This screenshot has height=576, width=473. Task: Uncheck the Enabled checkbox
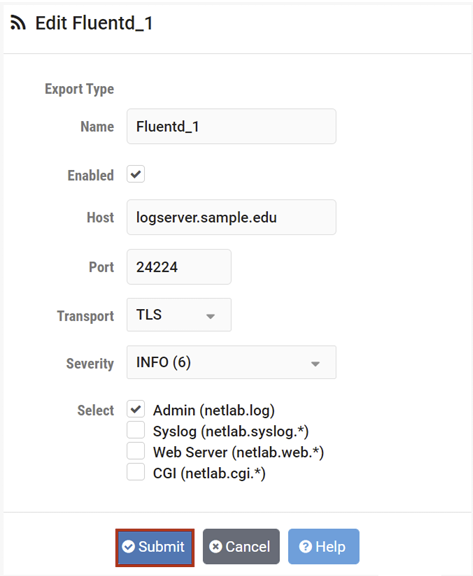tap(136, 174)
